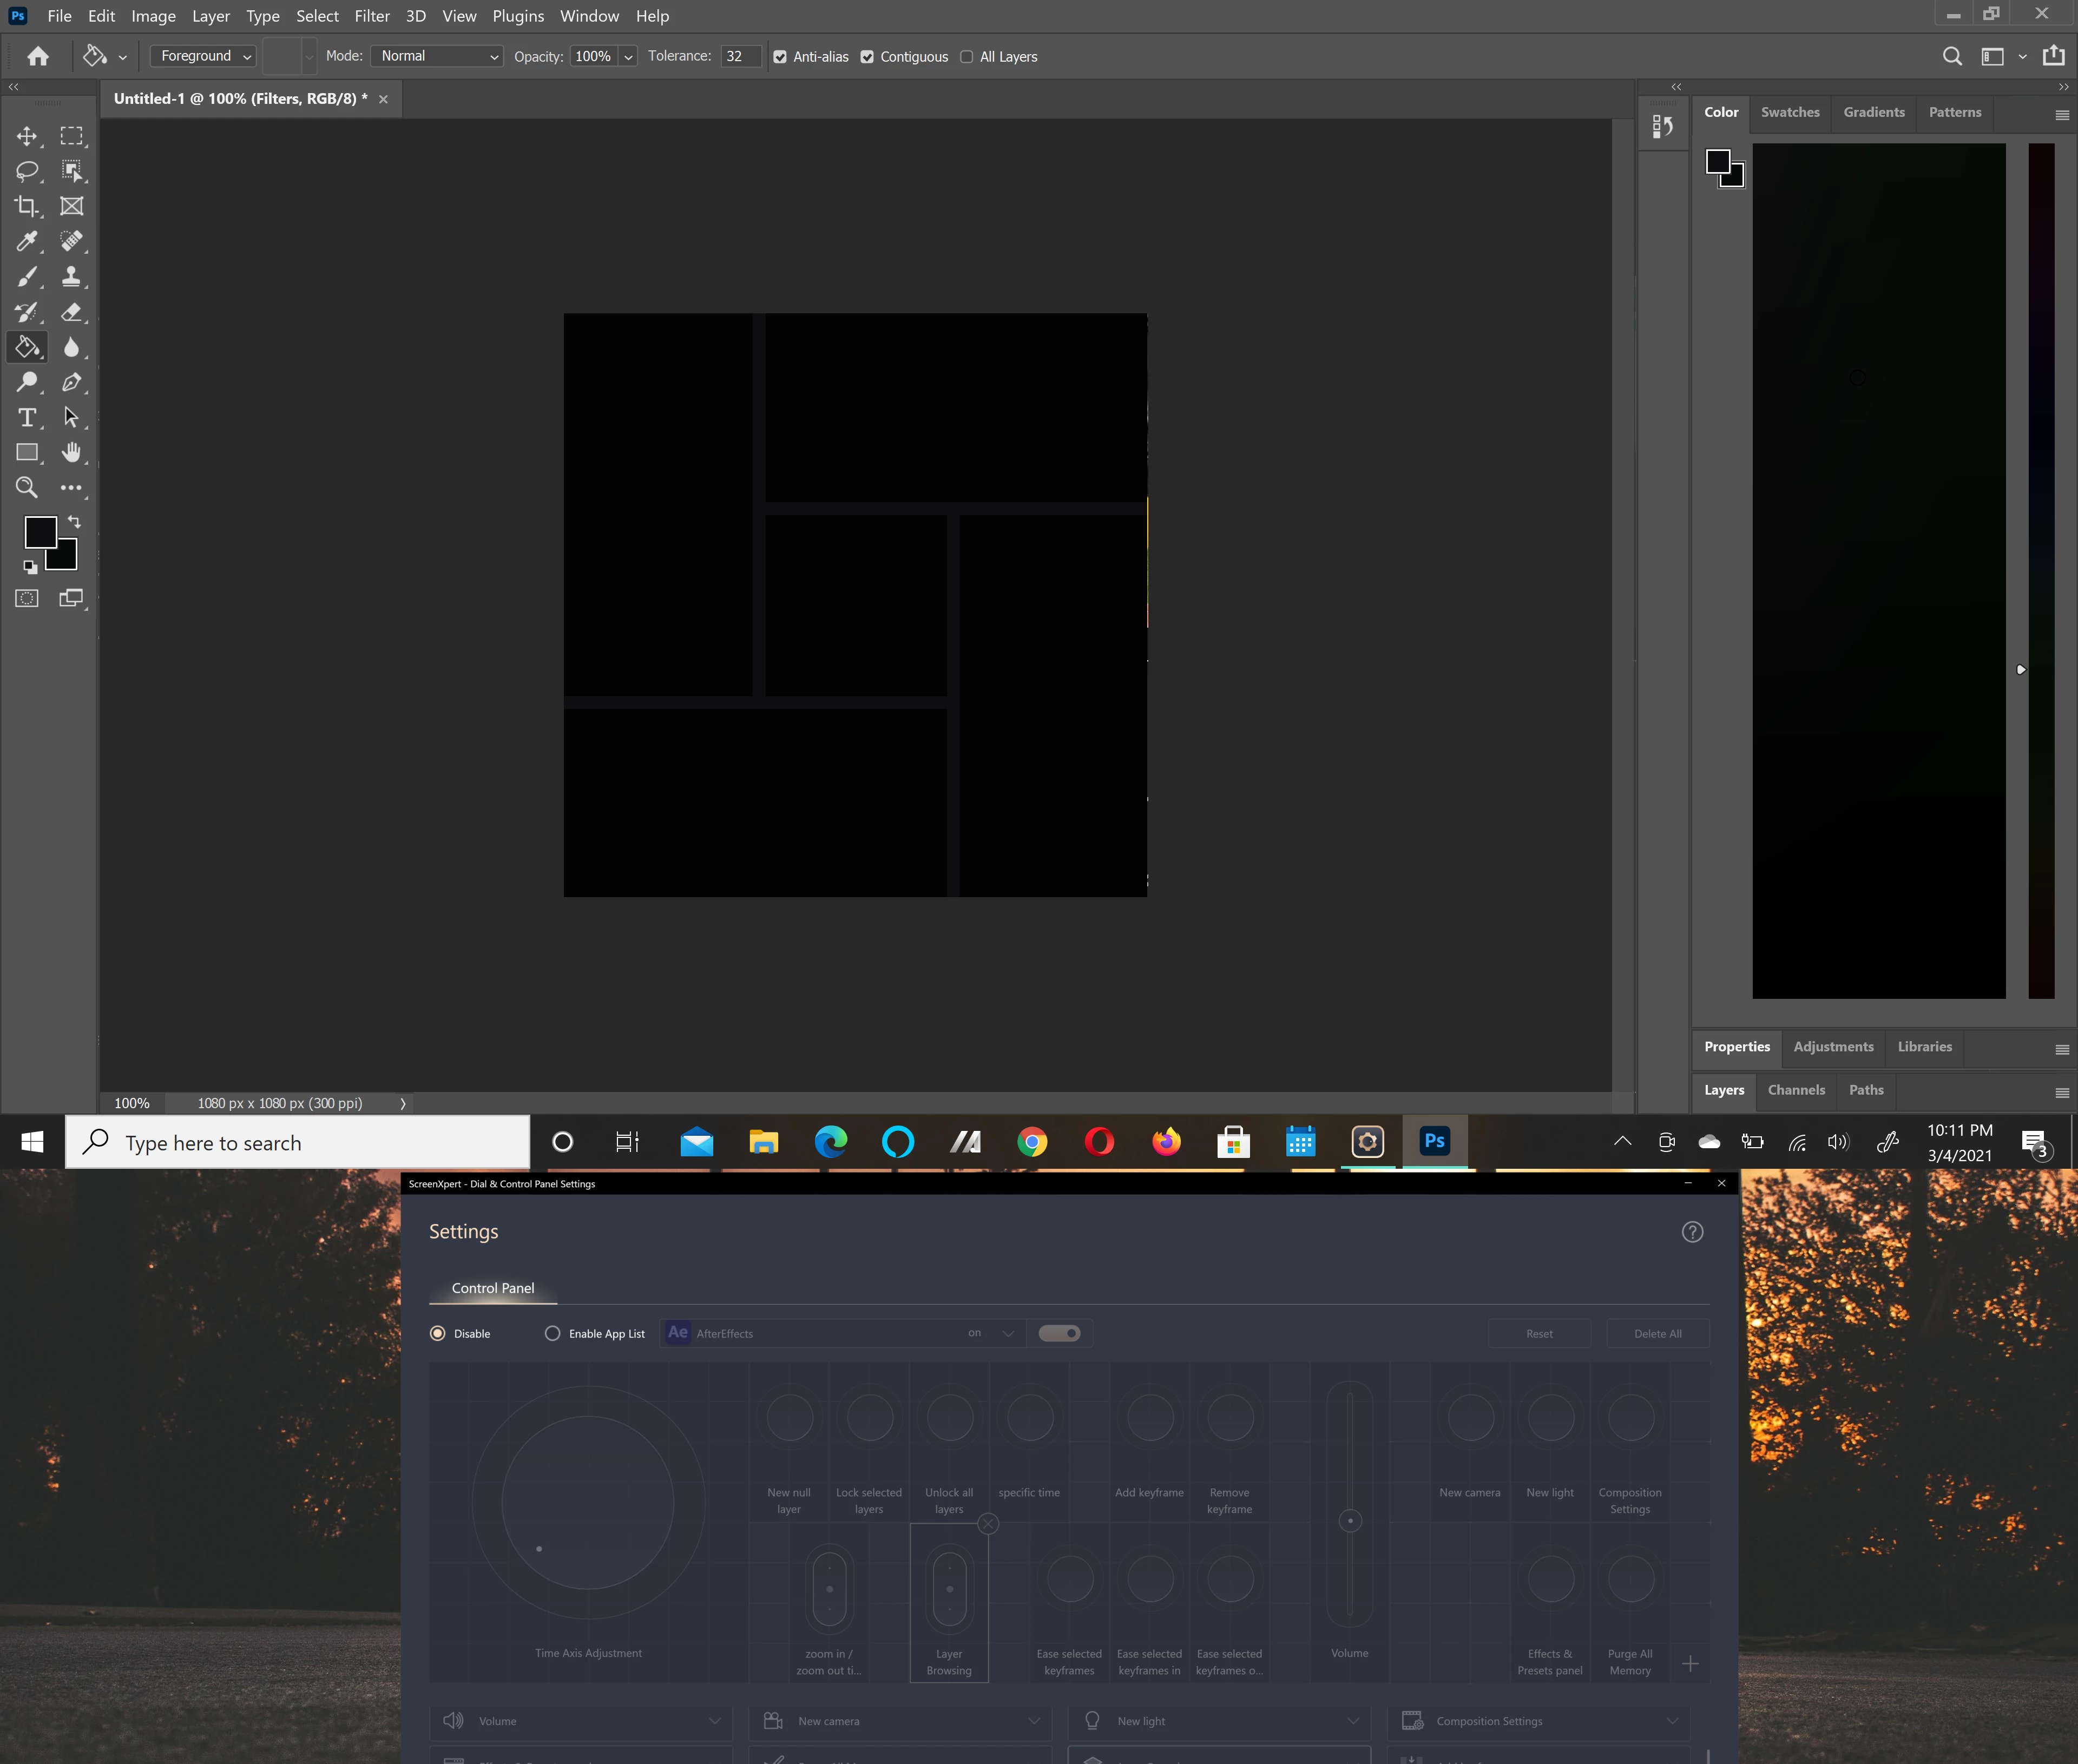Select the Crop tool
The height and width of the screenshot is (1764, 2078).
tap(27, 206)
